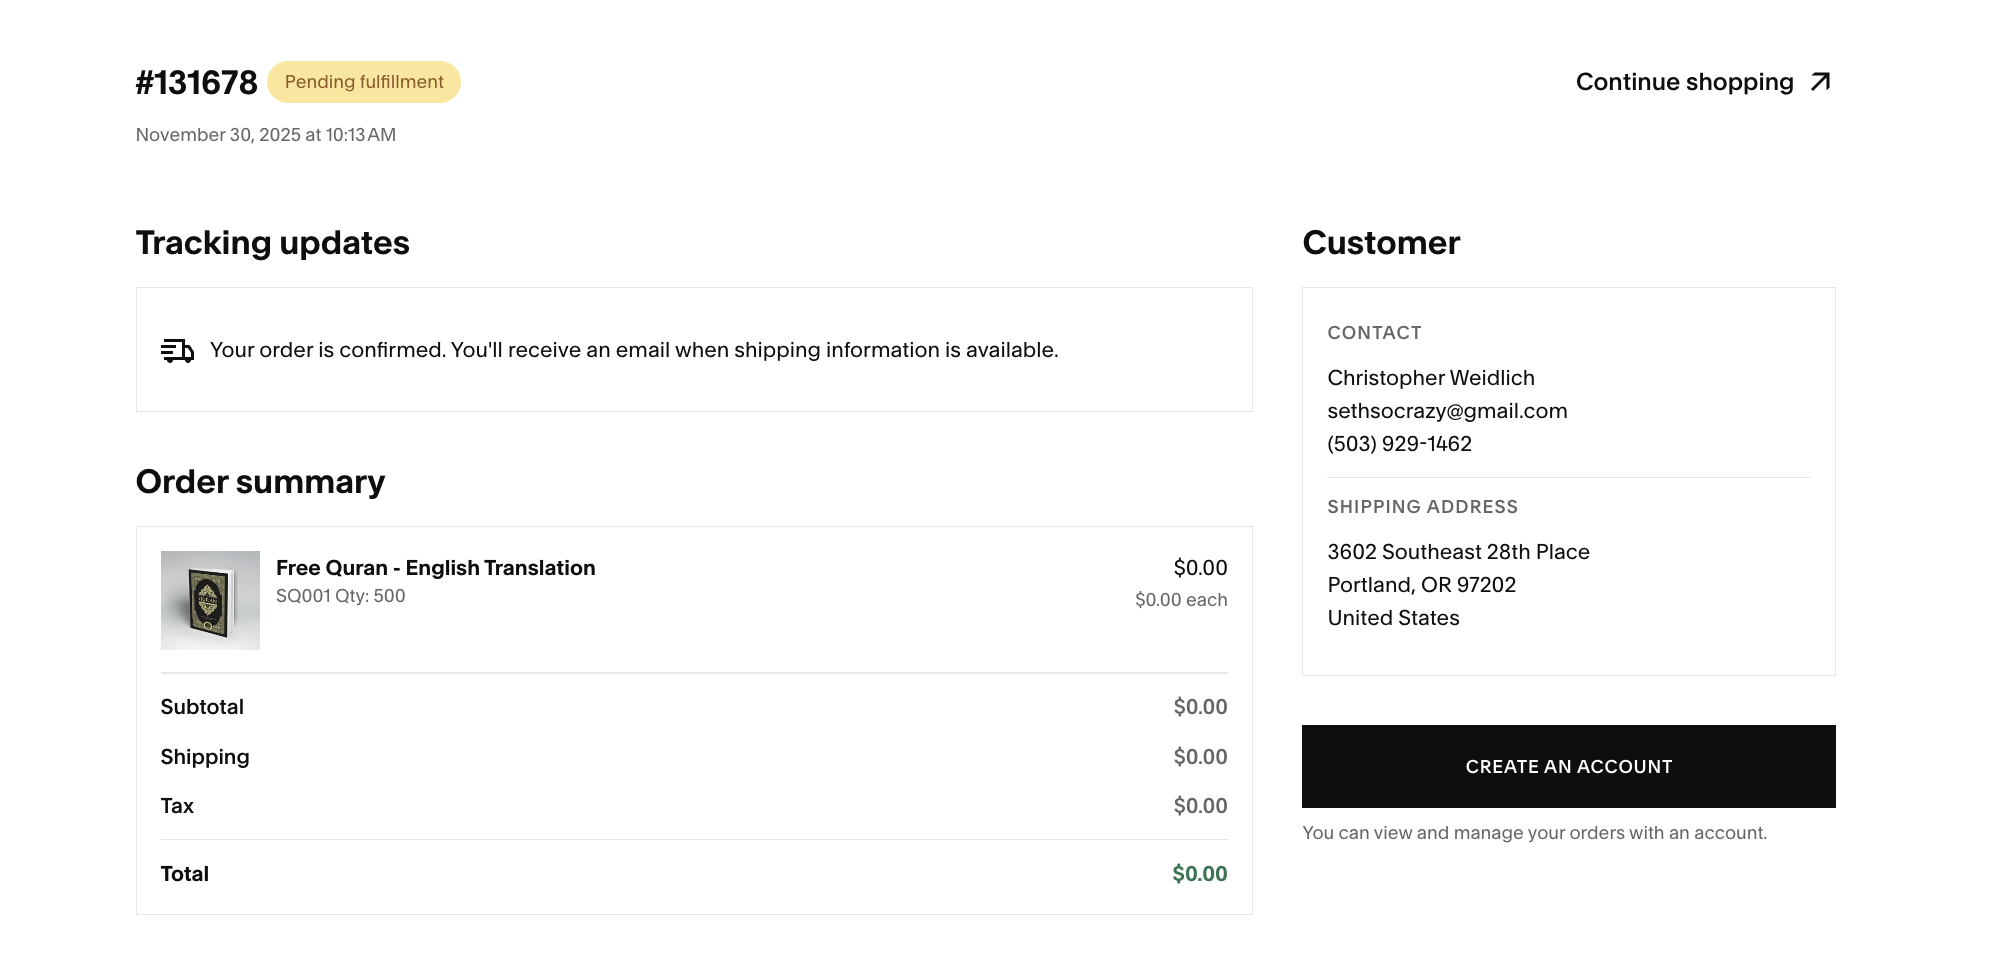Screen dimensions: 1998x978
Task: Click the SQ001 Qty: 500 text
Action: click(x=340, y=596)
